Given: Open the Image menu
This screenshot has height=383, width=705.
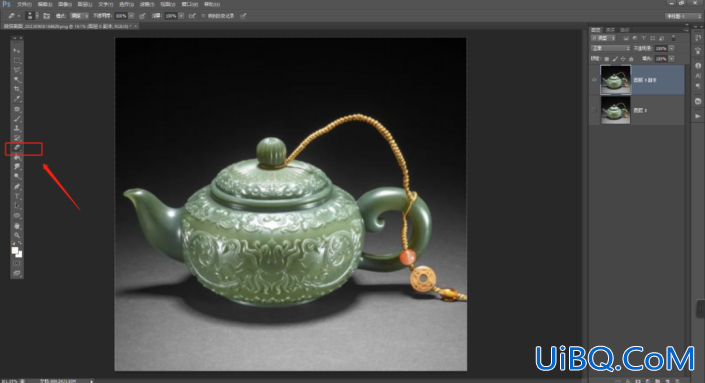Looking at the screenshot, I should tap(65, 4).
